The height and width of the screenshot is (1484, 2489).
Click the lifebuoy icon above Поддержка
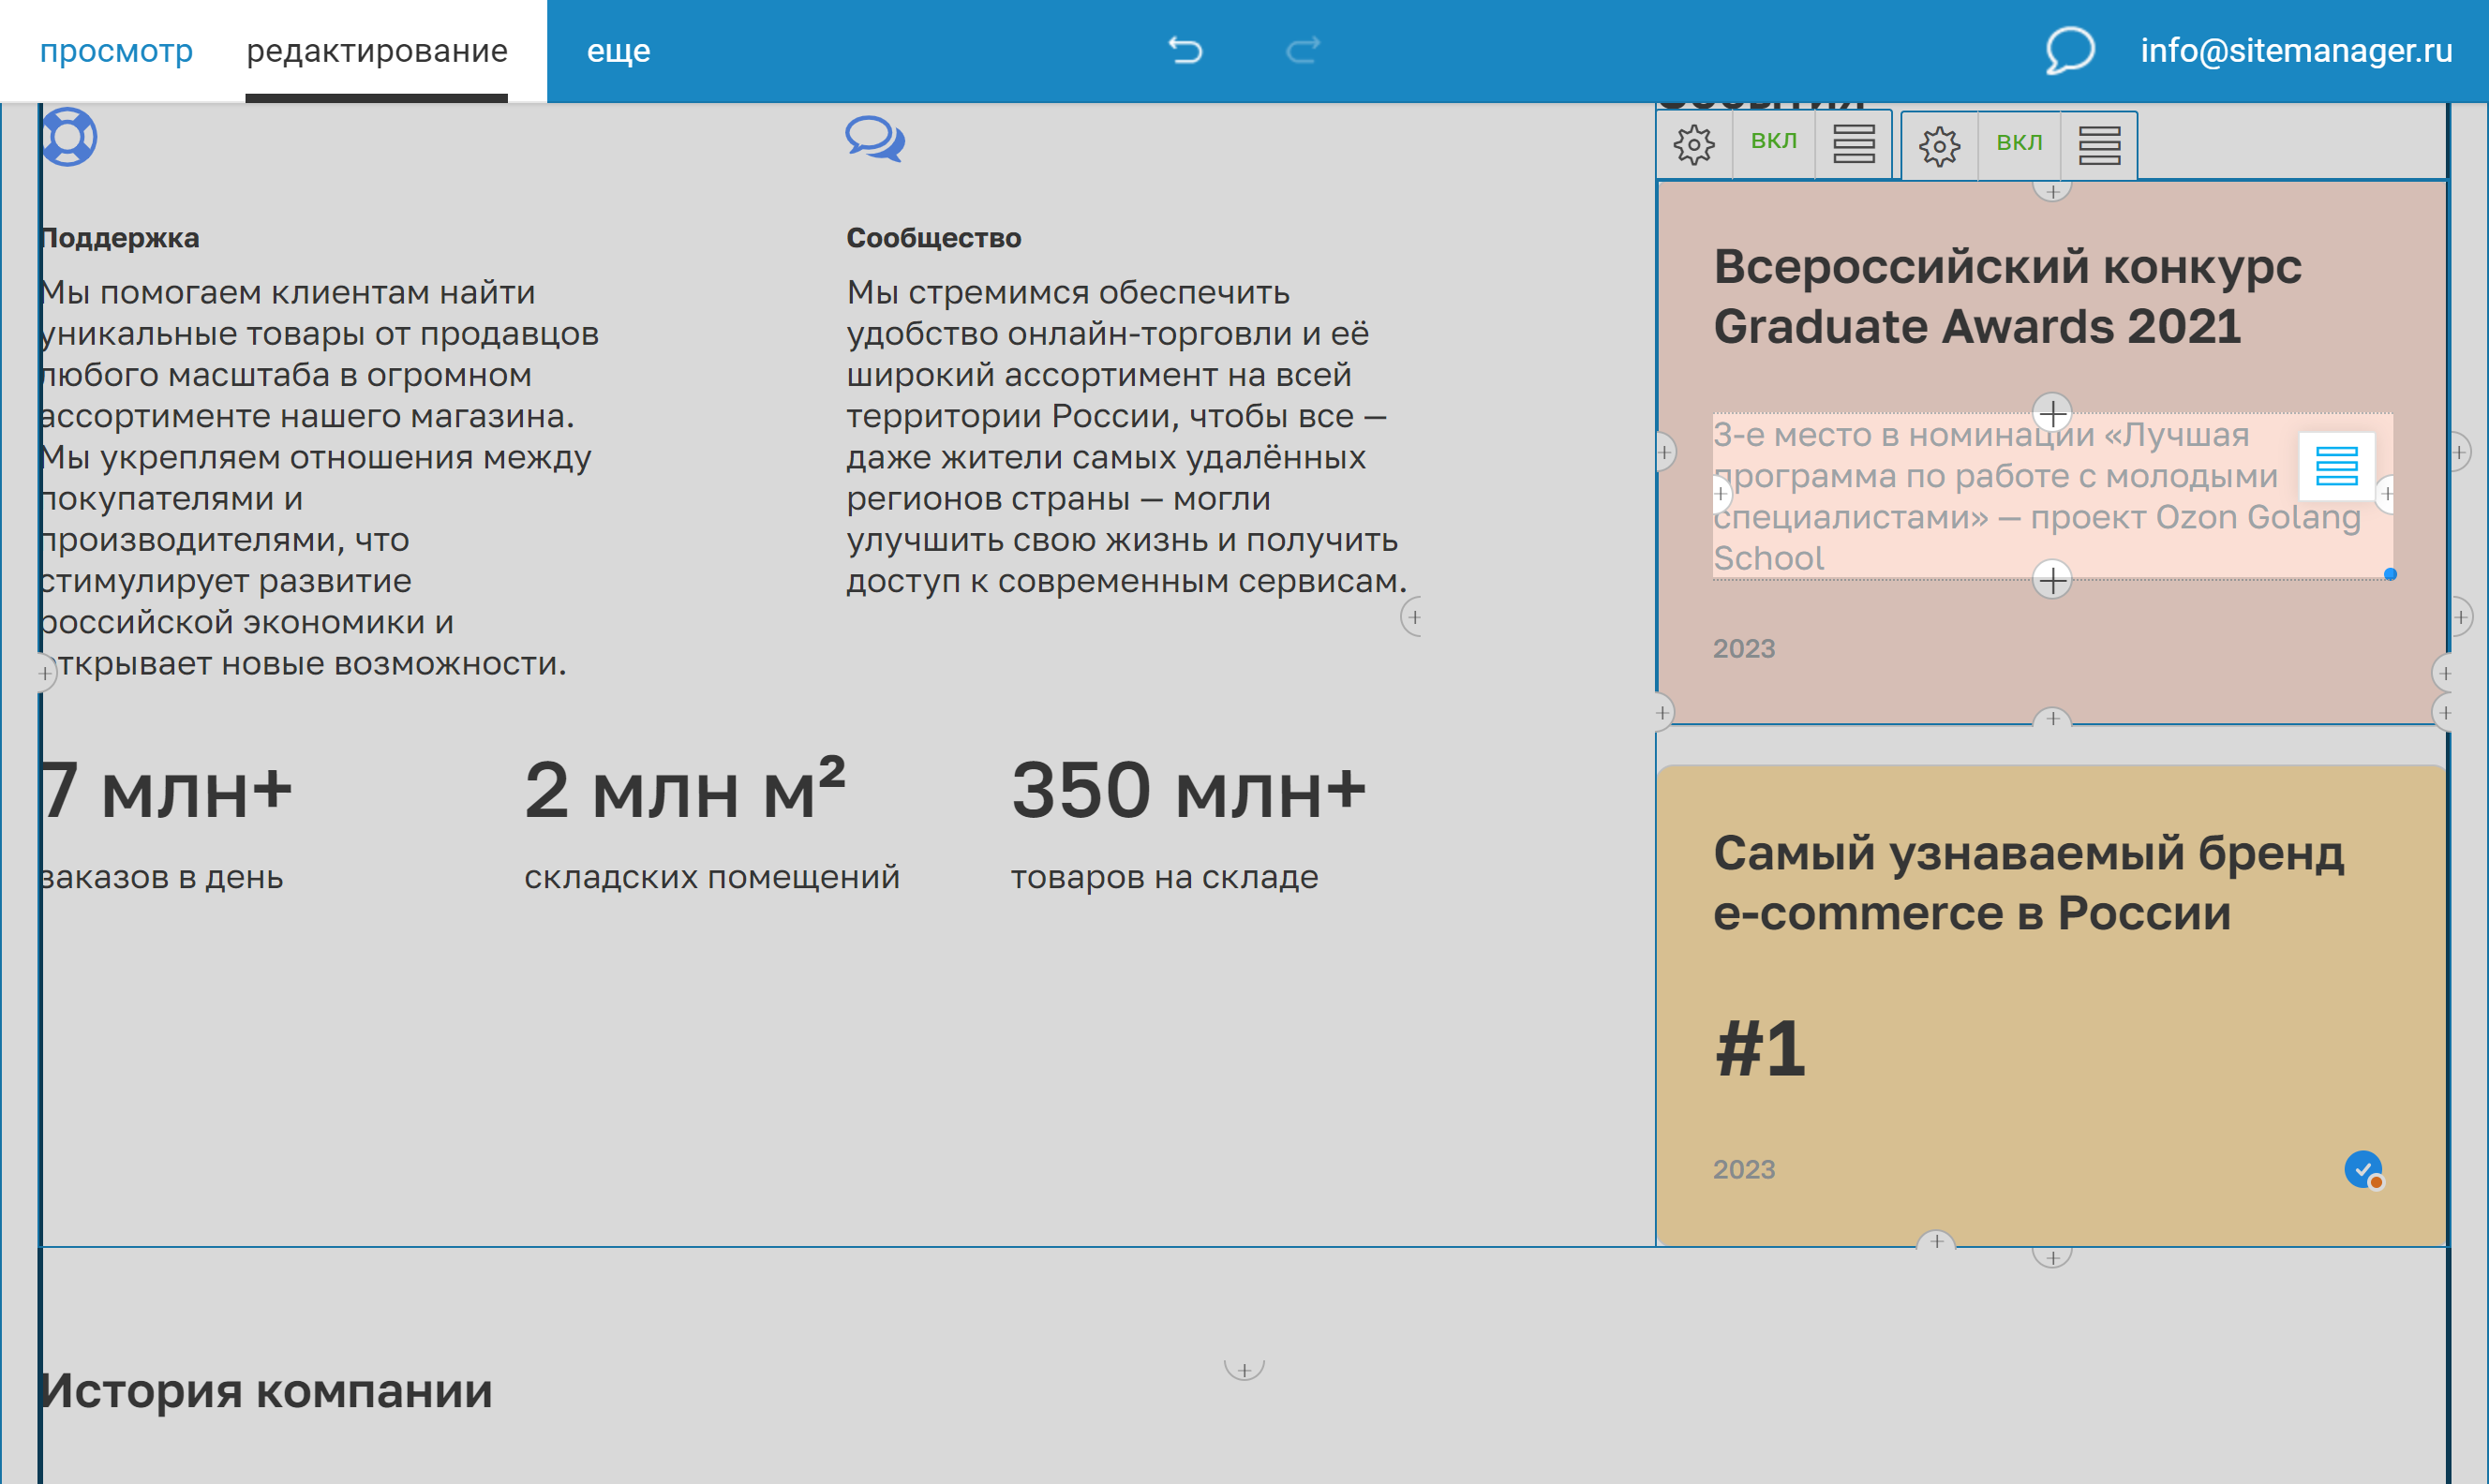point(68,137)
